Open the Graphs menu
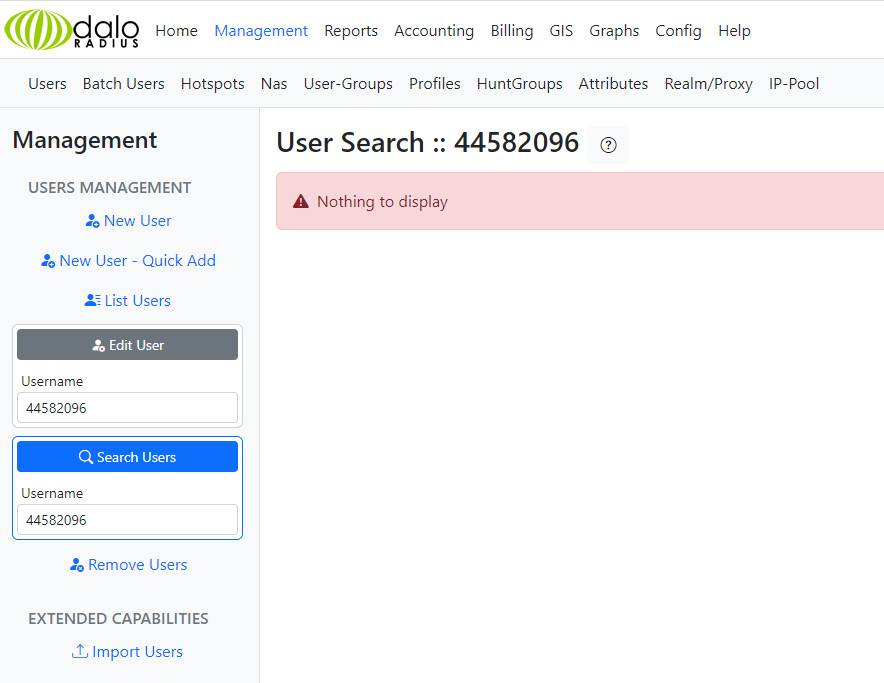 (614, 30)
